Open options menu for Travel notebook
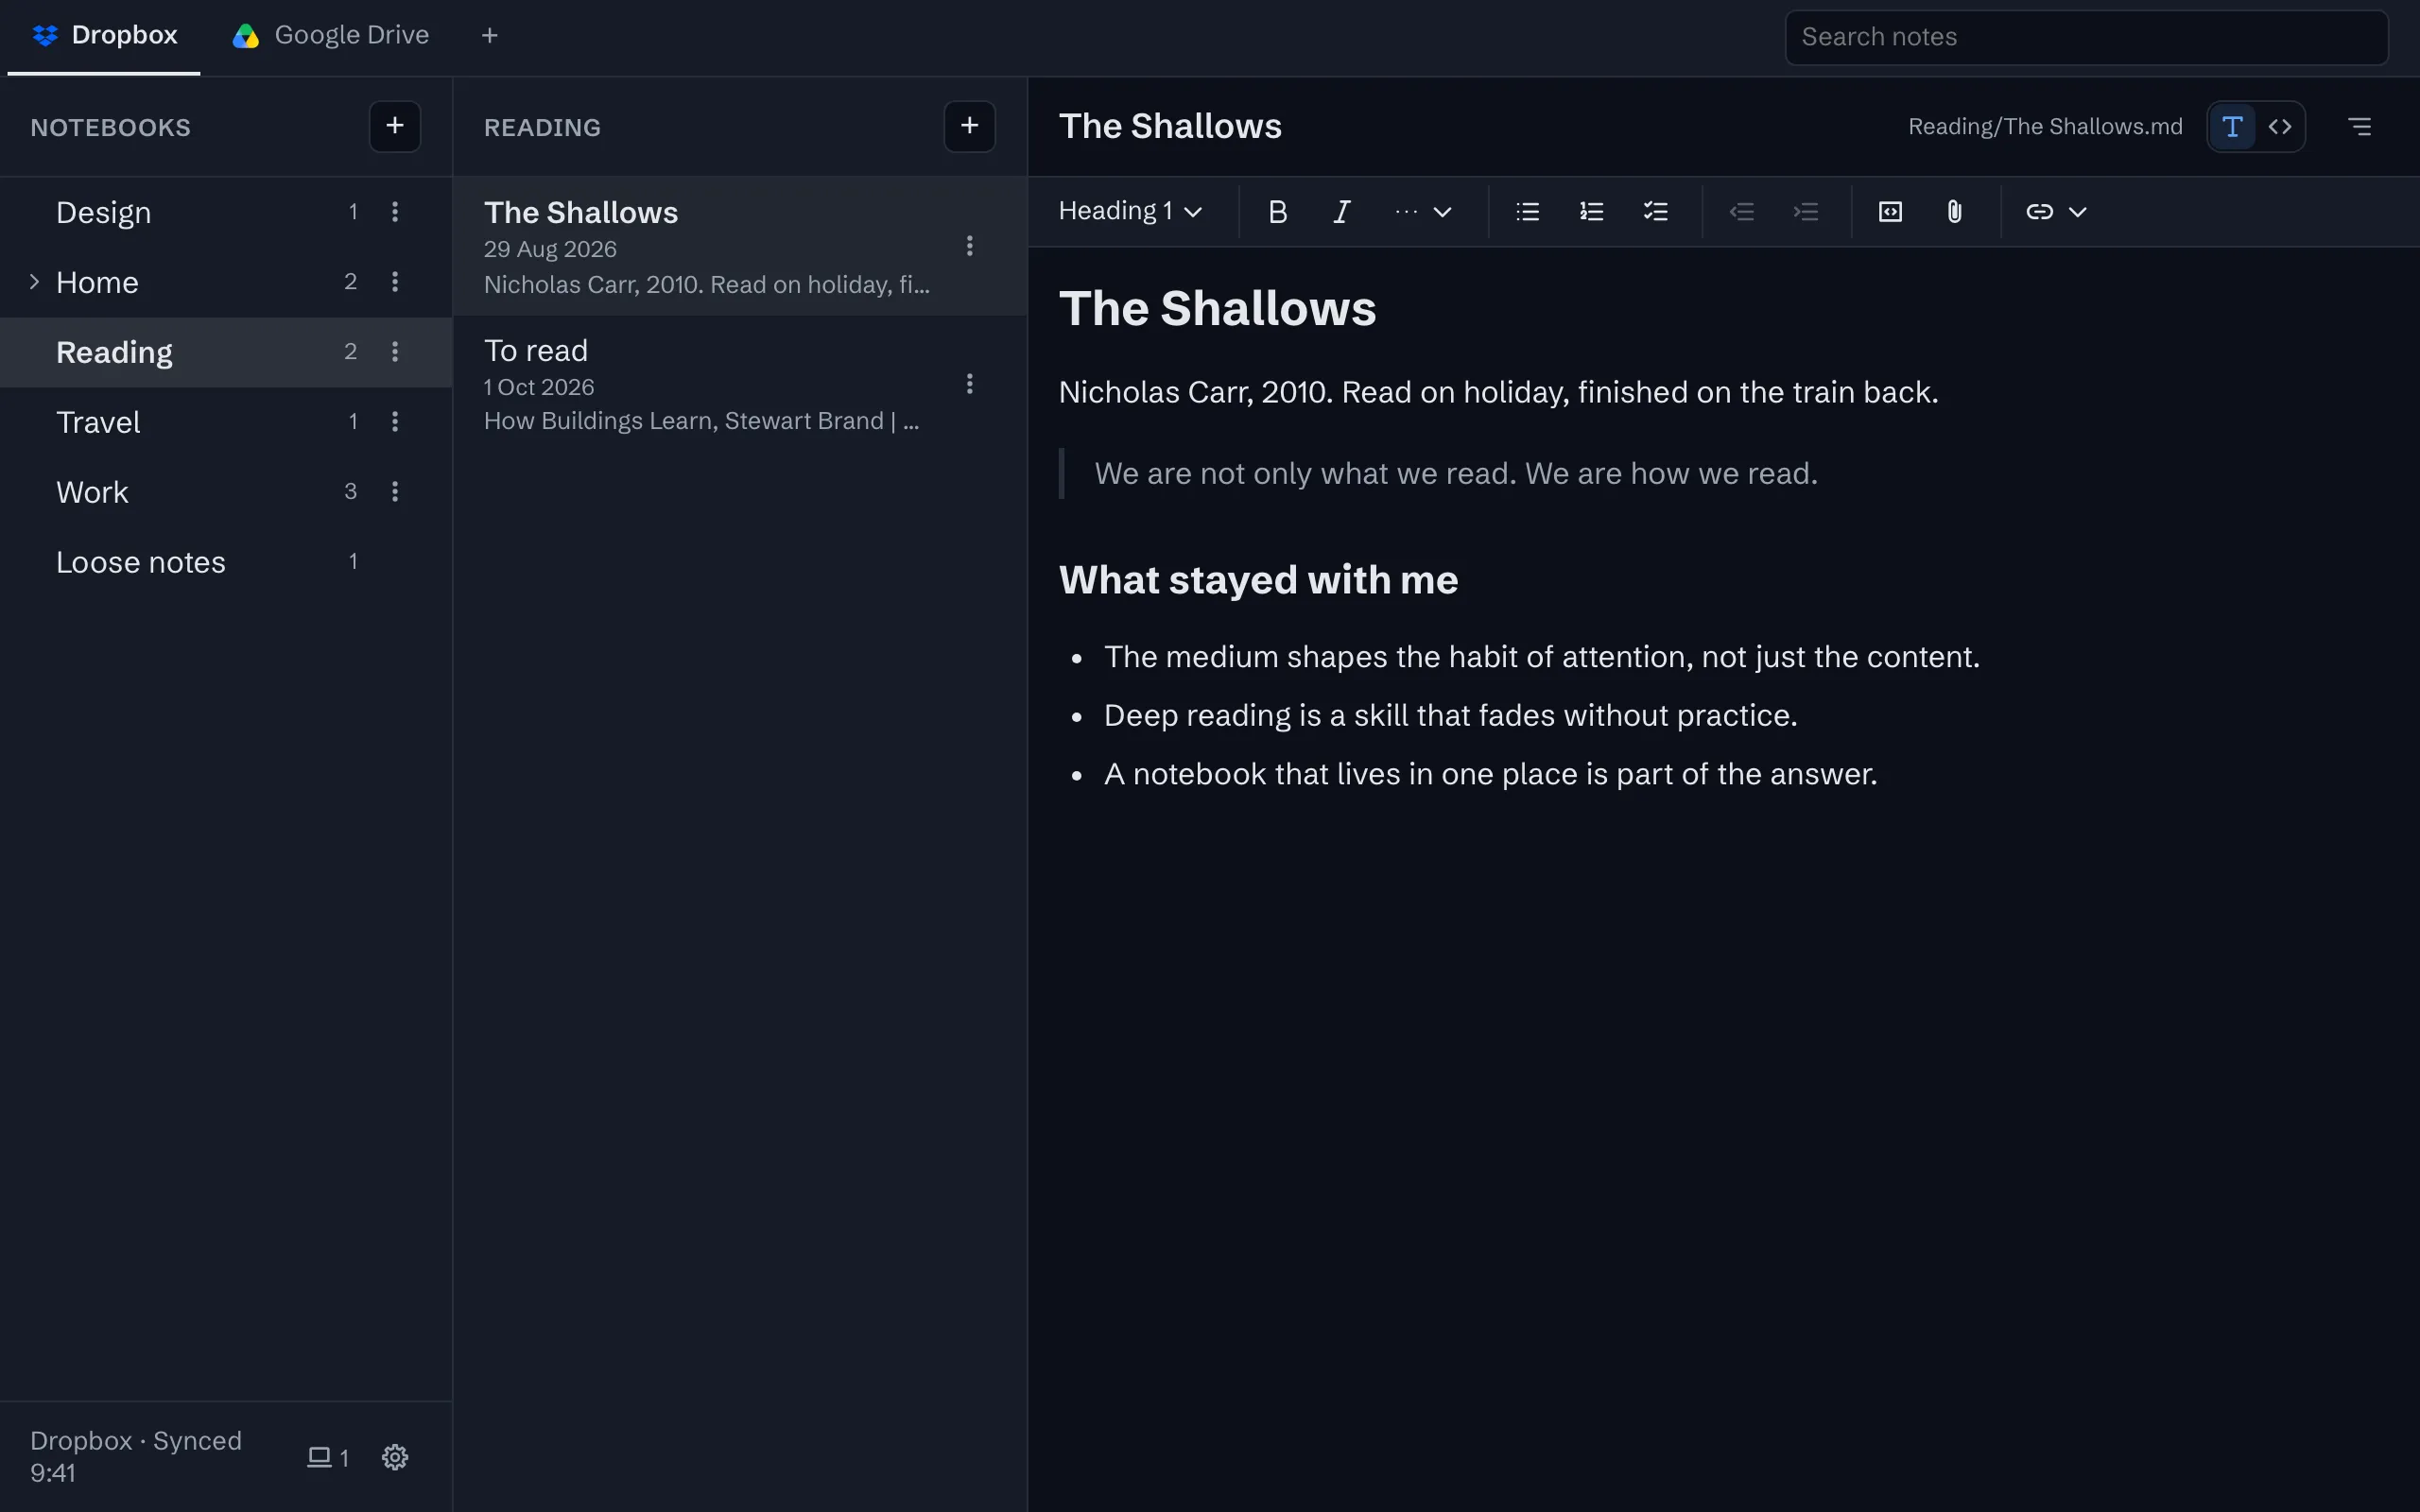This screenshot has width=2420, height=1512. 395,422
